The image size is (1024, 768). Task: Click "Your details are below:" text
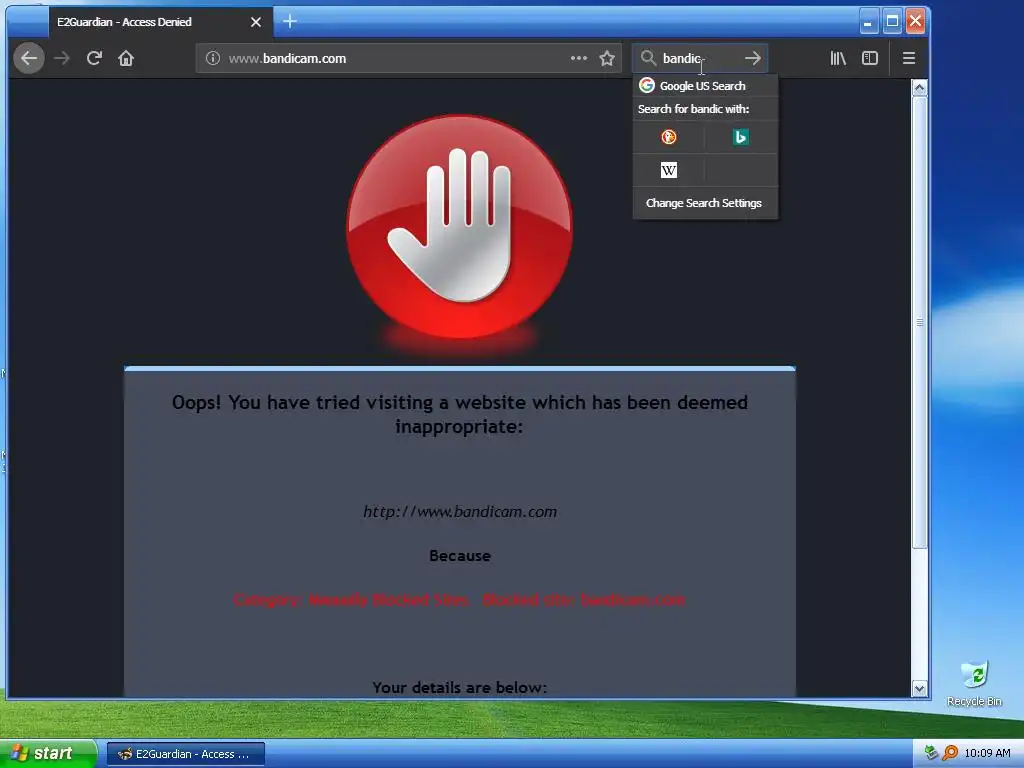click(x=460, y=687)
